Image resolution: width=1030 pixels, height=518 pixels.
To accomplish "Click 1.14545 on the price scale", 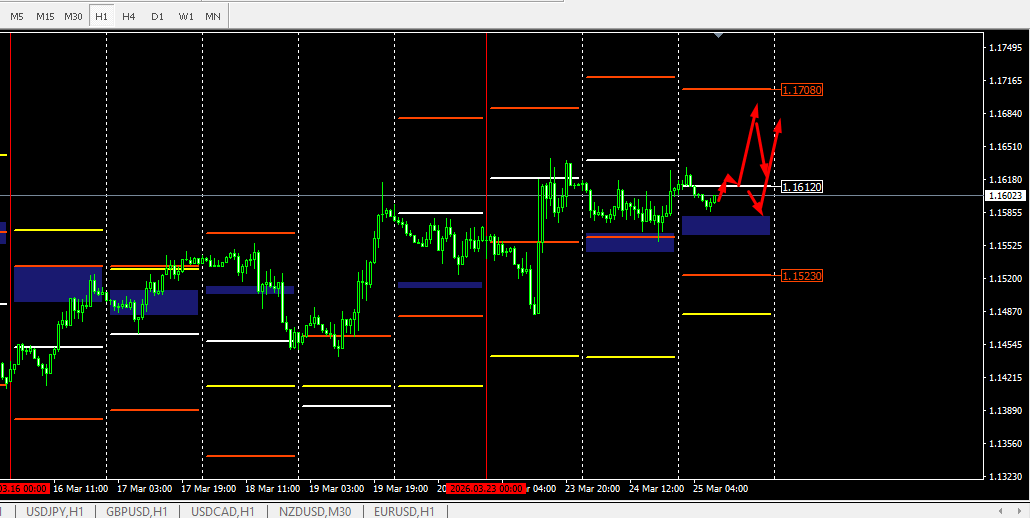I will [1006, 345].
